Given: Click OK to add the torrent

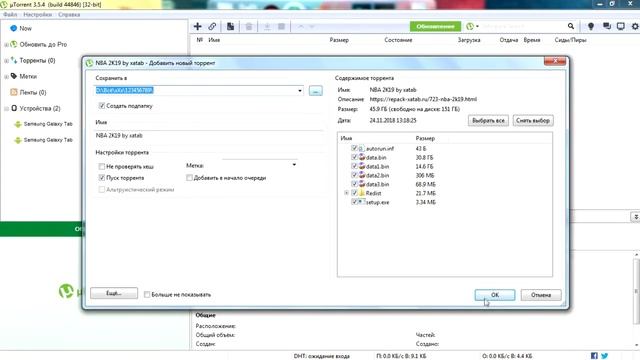Looking at the screenshot, I should point(495,295).
